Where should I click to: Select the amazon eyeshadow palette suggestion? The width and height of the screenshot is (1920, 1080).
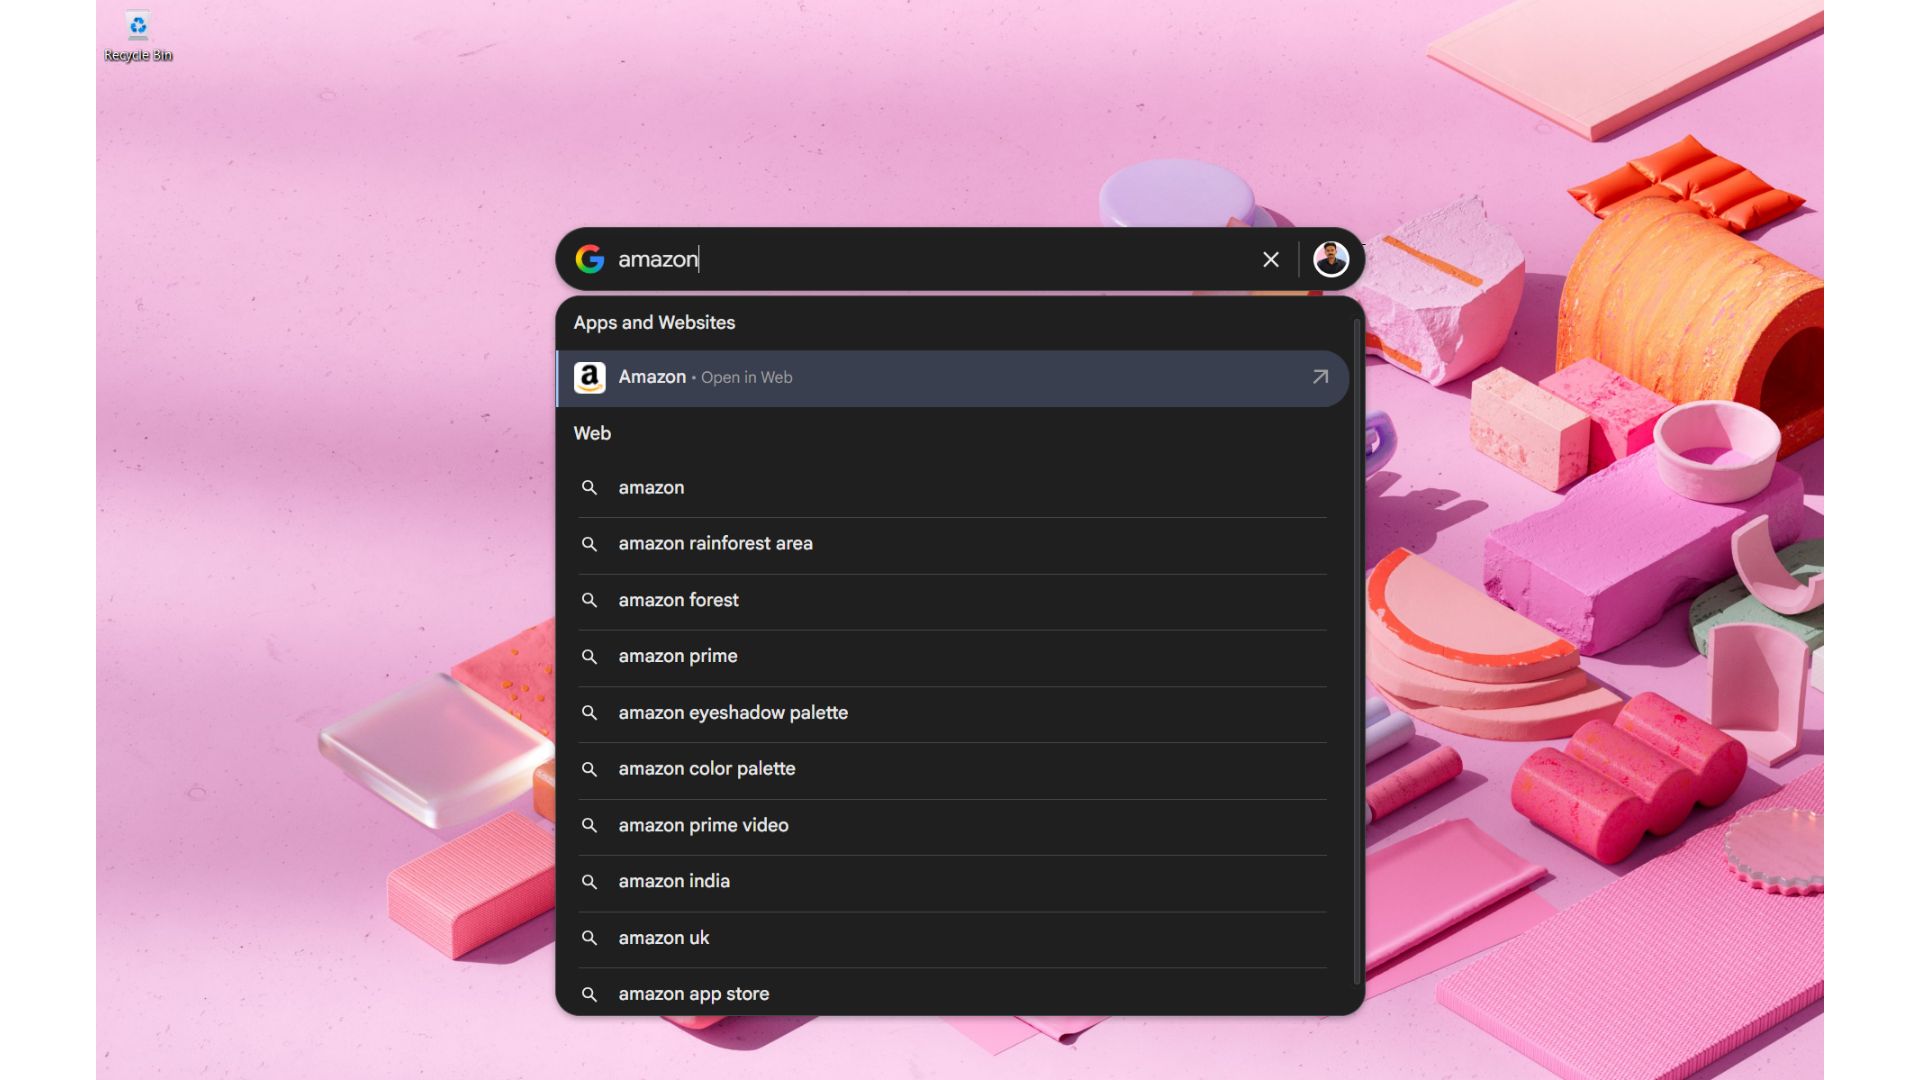click(733, 713)
